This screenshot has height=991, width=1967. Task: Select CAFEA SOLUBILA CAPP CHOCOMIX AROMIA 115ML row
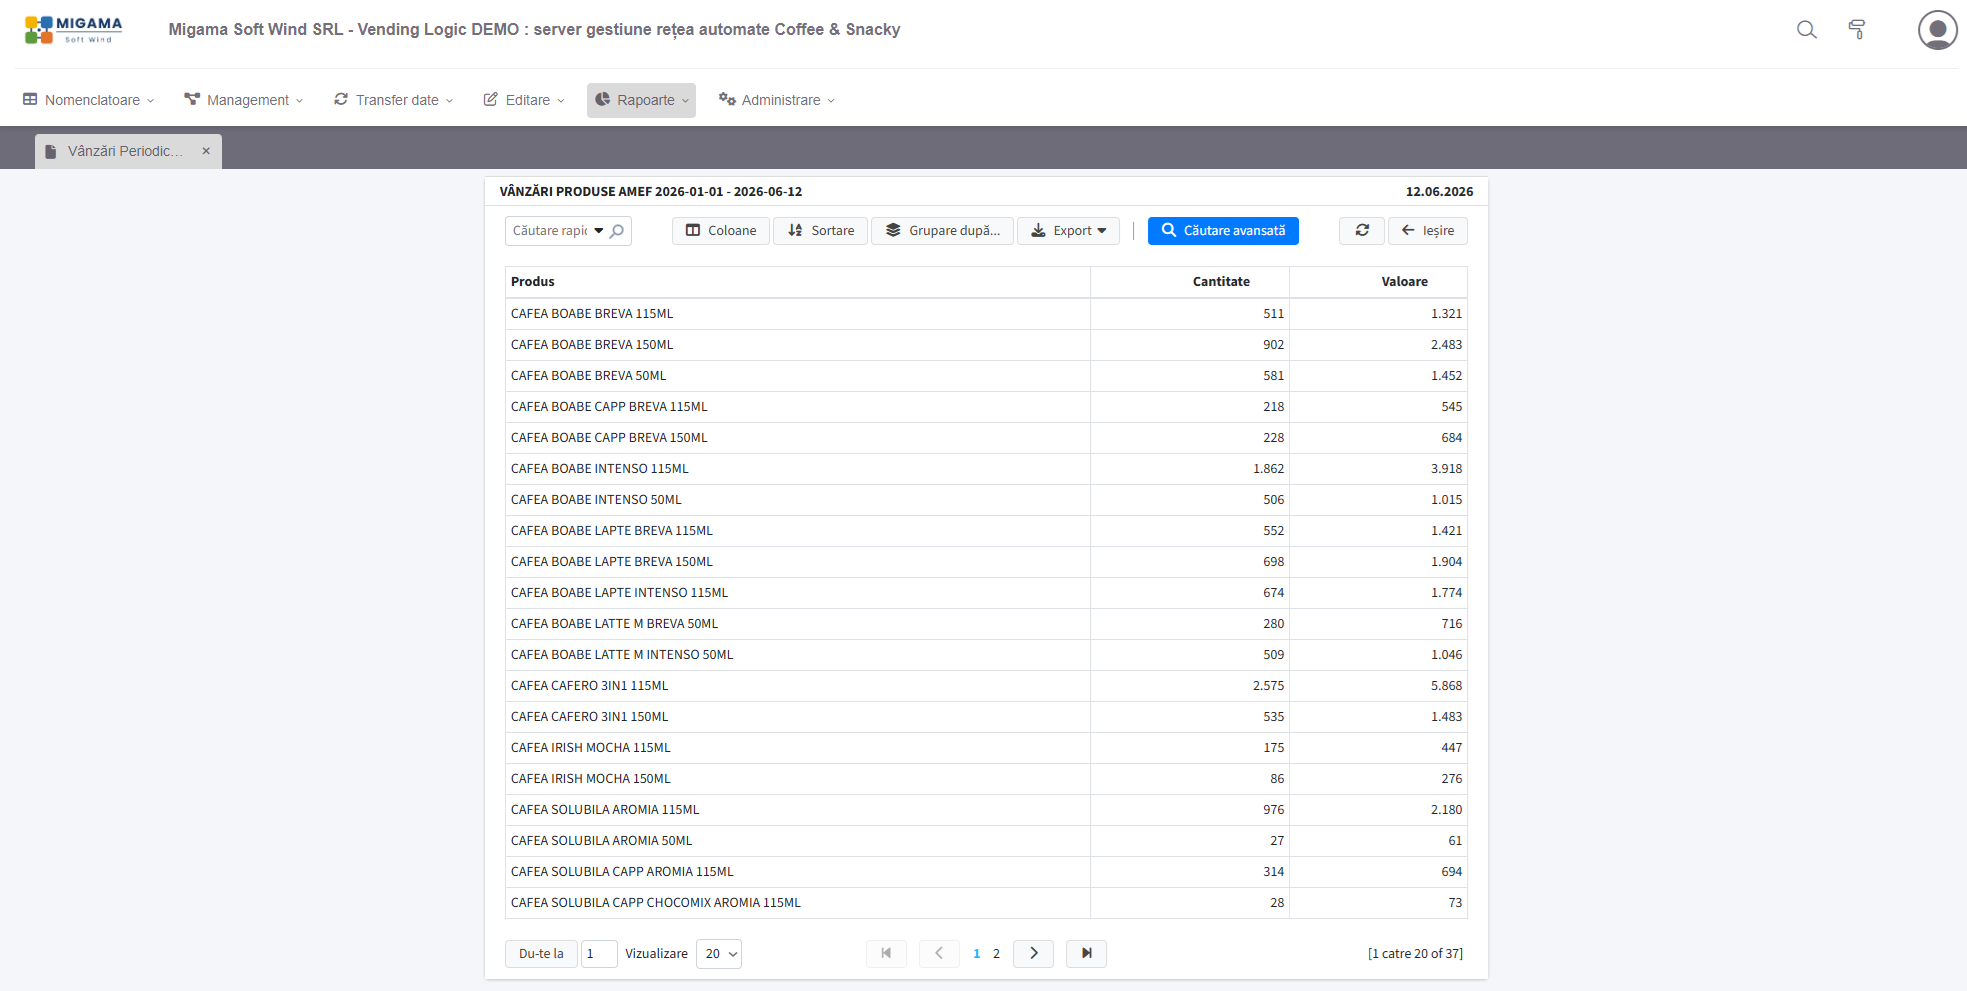point(986,903)
